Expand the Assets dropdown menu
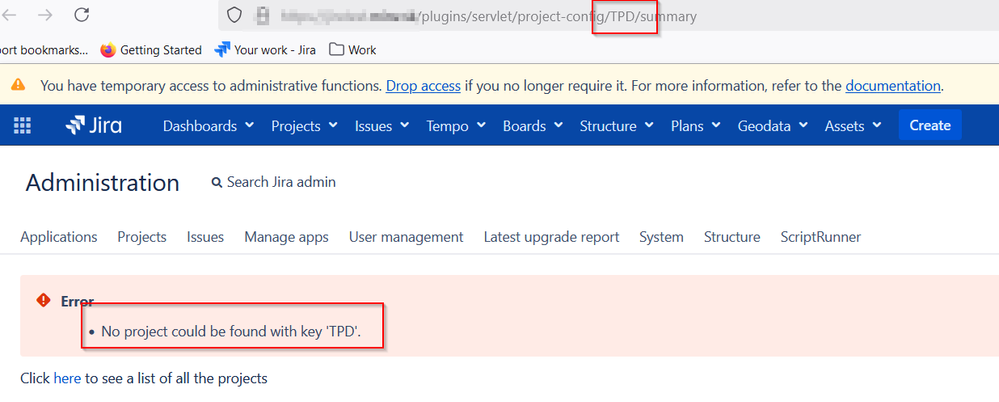999x402 pixels. click(x=853, y=126)
